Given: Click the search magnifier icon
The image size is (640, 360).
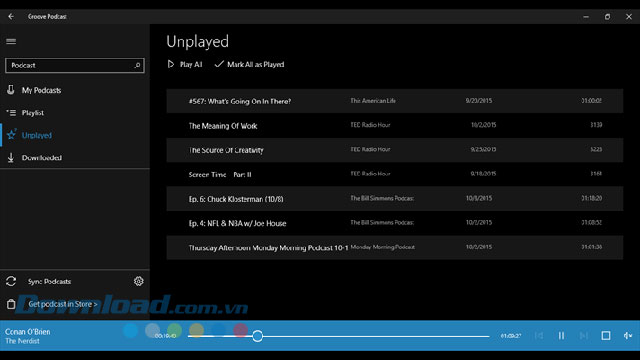Looking at the screenshot, I should click(138, 65).
